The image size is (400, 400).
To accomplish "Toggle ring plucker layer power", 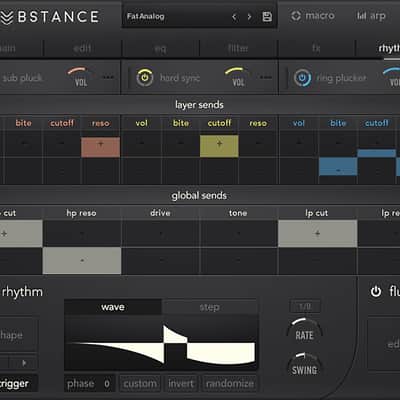I will pos(302,78).
